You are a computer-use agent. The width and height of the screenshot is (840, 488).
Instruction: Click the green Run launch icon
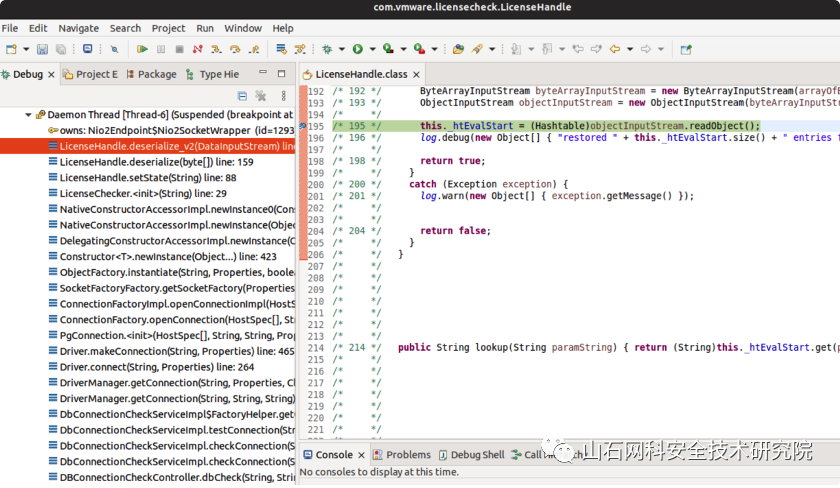pyautogui.click(x=358, y=49)
